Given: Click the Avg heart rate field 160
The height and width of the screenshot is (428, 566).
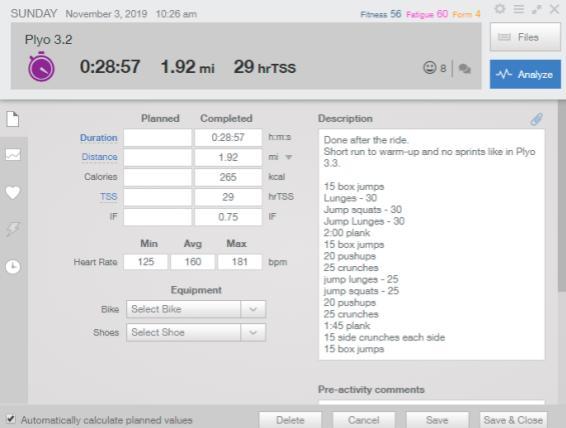Looking at the screenshot, I should pos(193,262).
